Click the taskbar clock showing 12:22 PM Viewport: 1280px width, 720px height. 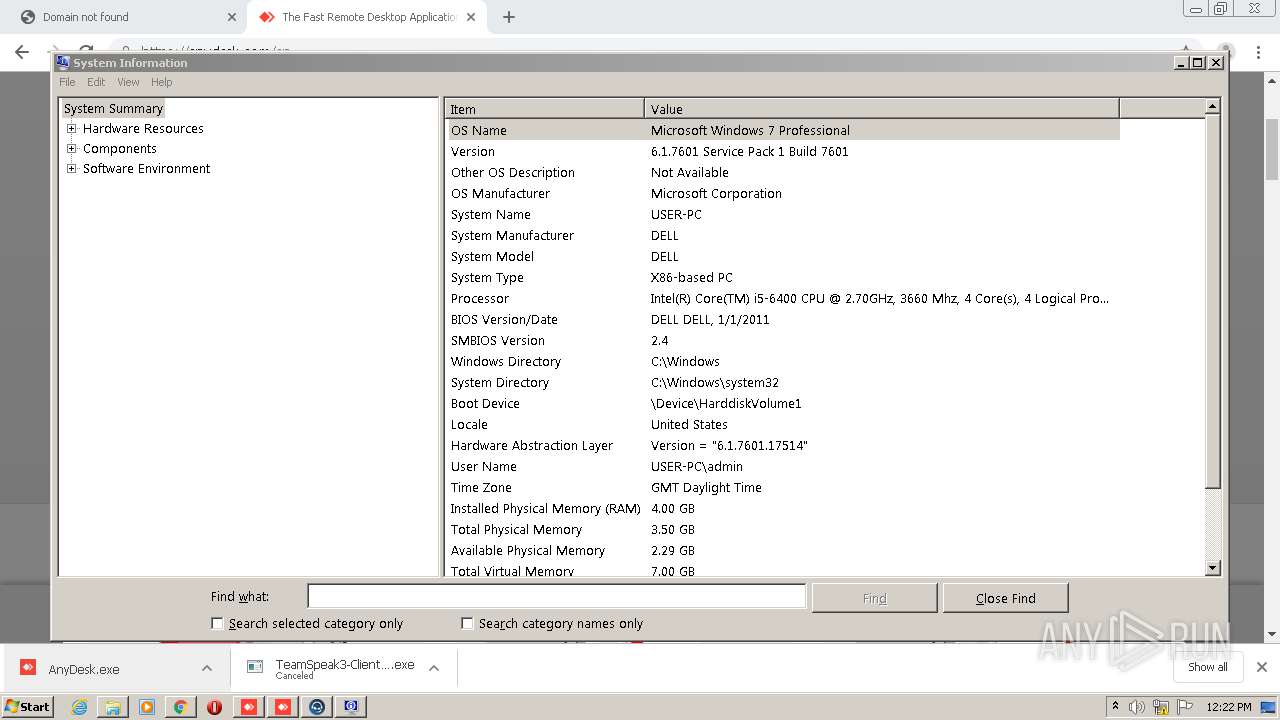point(1229,707)
